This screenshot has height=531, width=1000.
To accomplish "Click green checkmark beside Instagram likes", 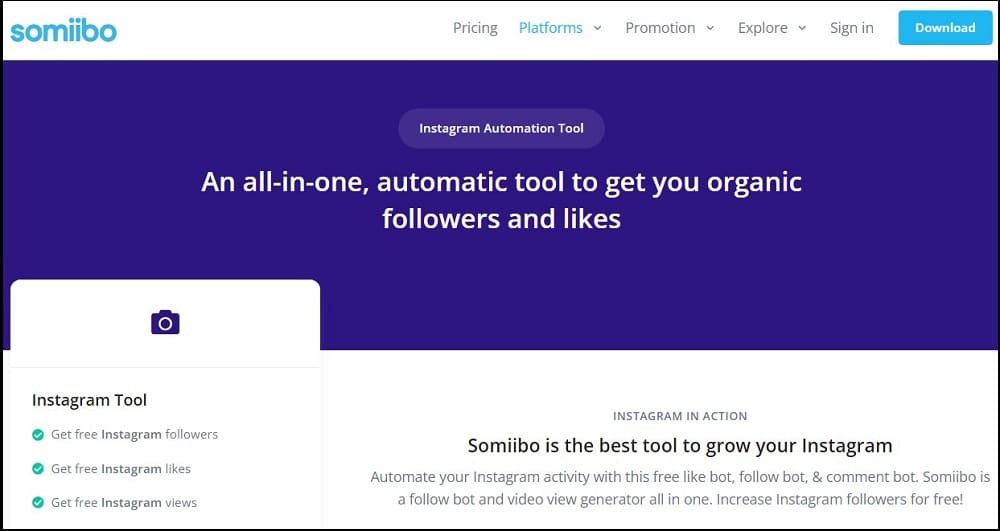I will click(x=38, y=469).
